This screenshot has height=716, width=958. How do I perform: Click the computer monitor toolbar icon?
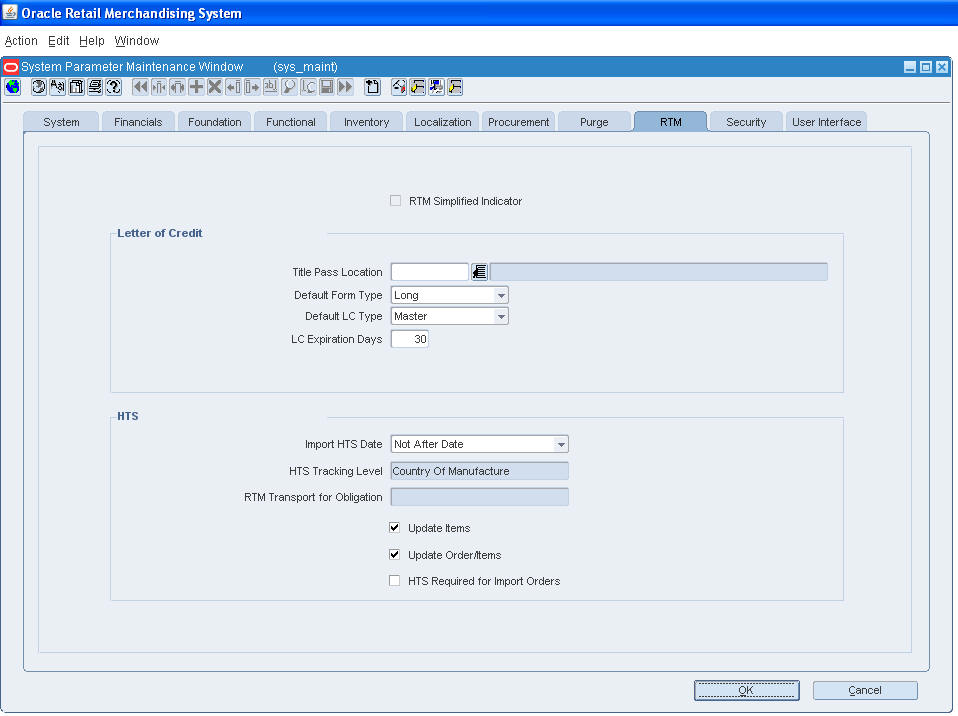[x=436, y=87]
